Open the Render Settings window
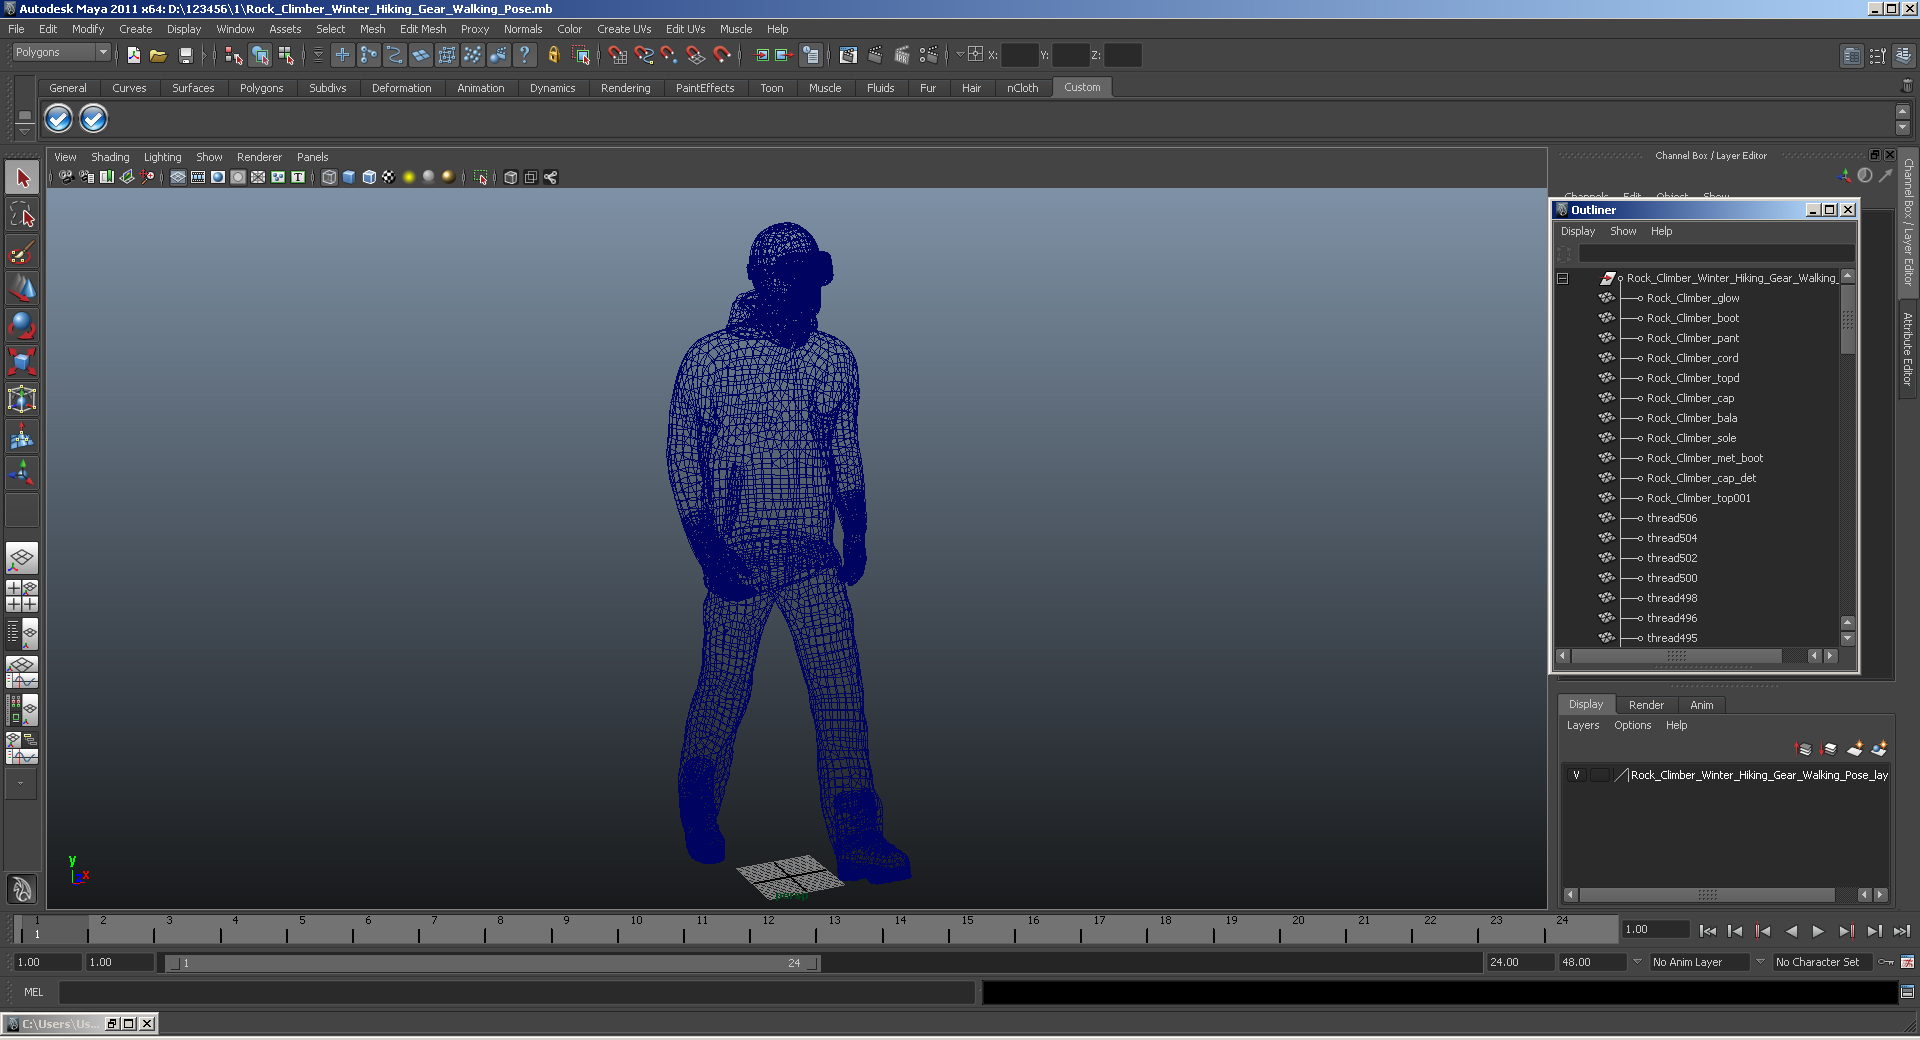 point(929,55)
